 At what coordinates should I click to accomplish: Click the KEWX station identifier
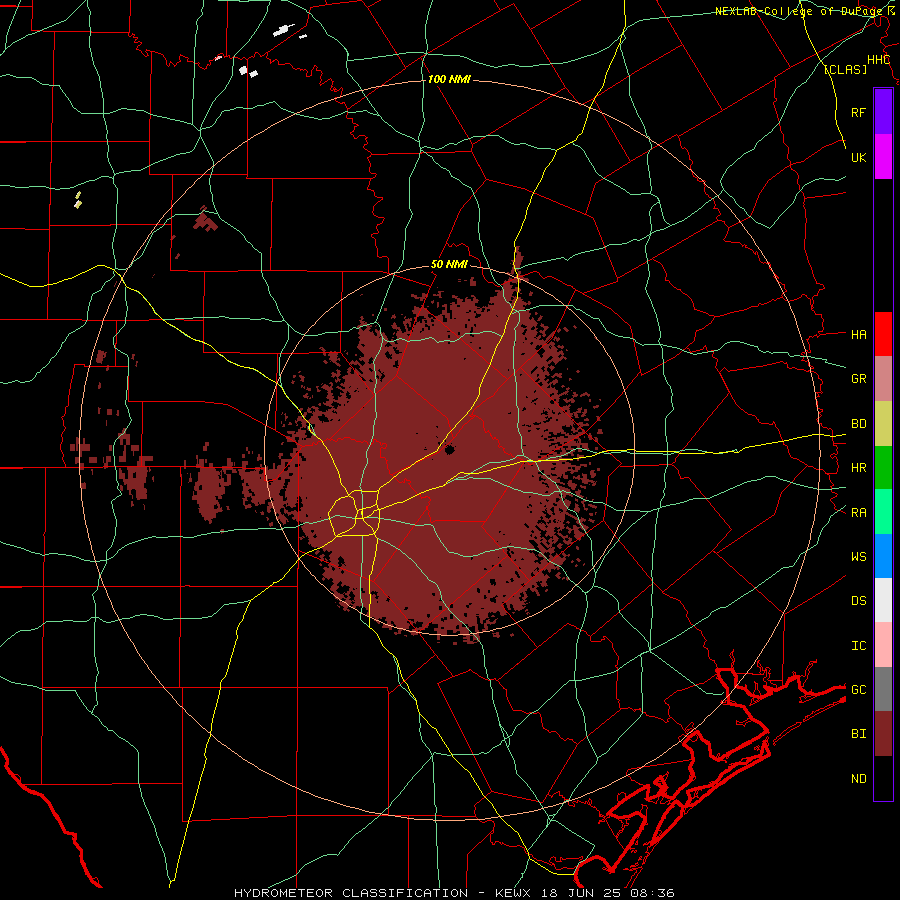click(x=513, y=893)
